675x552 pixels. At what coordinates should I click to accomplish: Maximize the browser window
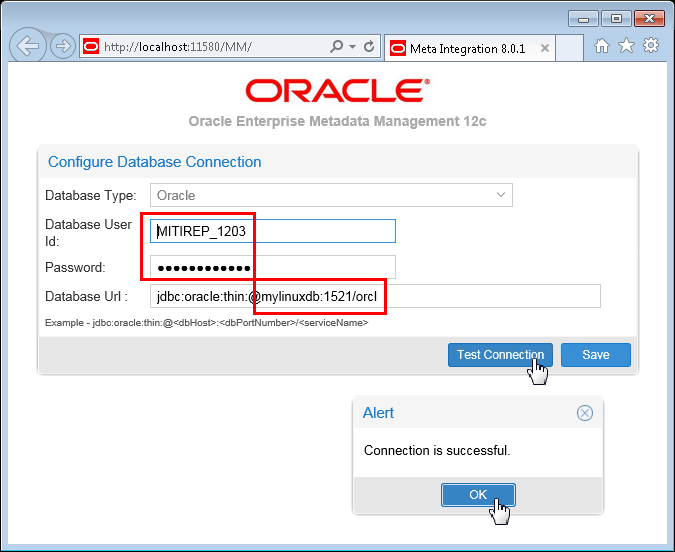pos(616,19)
